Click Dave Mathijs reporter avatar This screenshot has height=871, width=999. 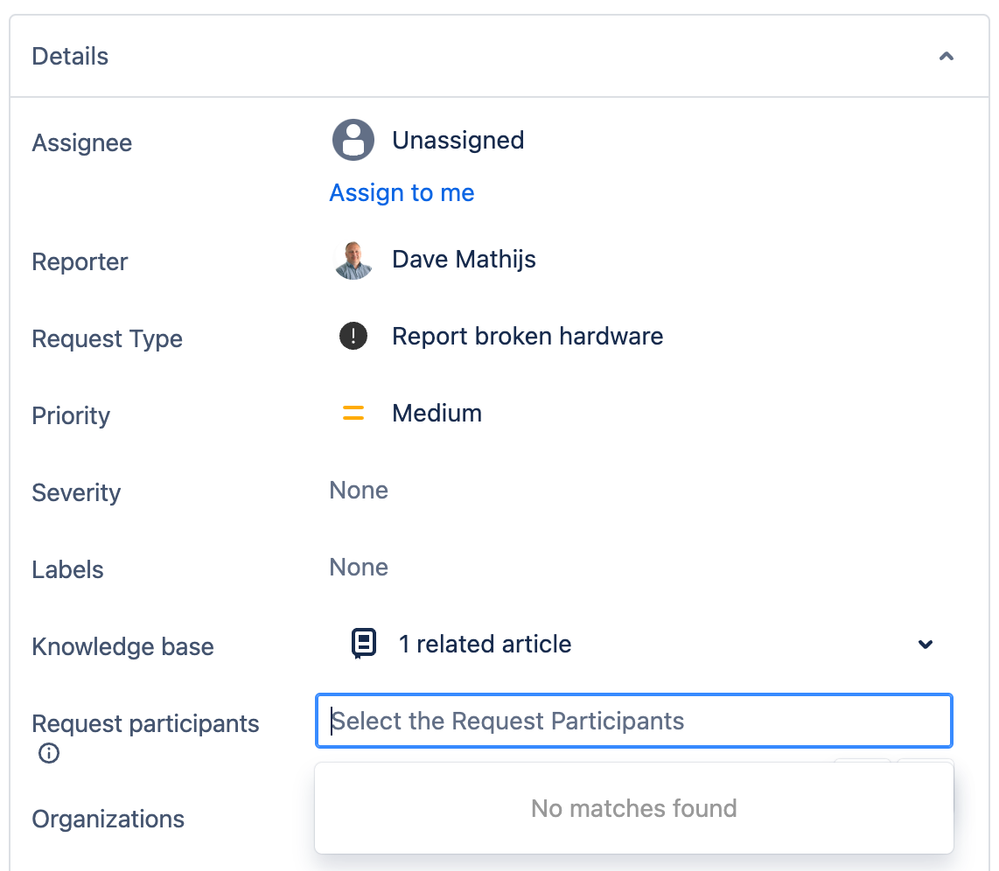353,260
